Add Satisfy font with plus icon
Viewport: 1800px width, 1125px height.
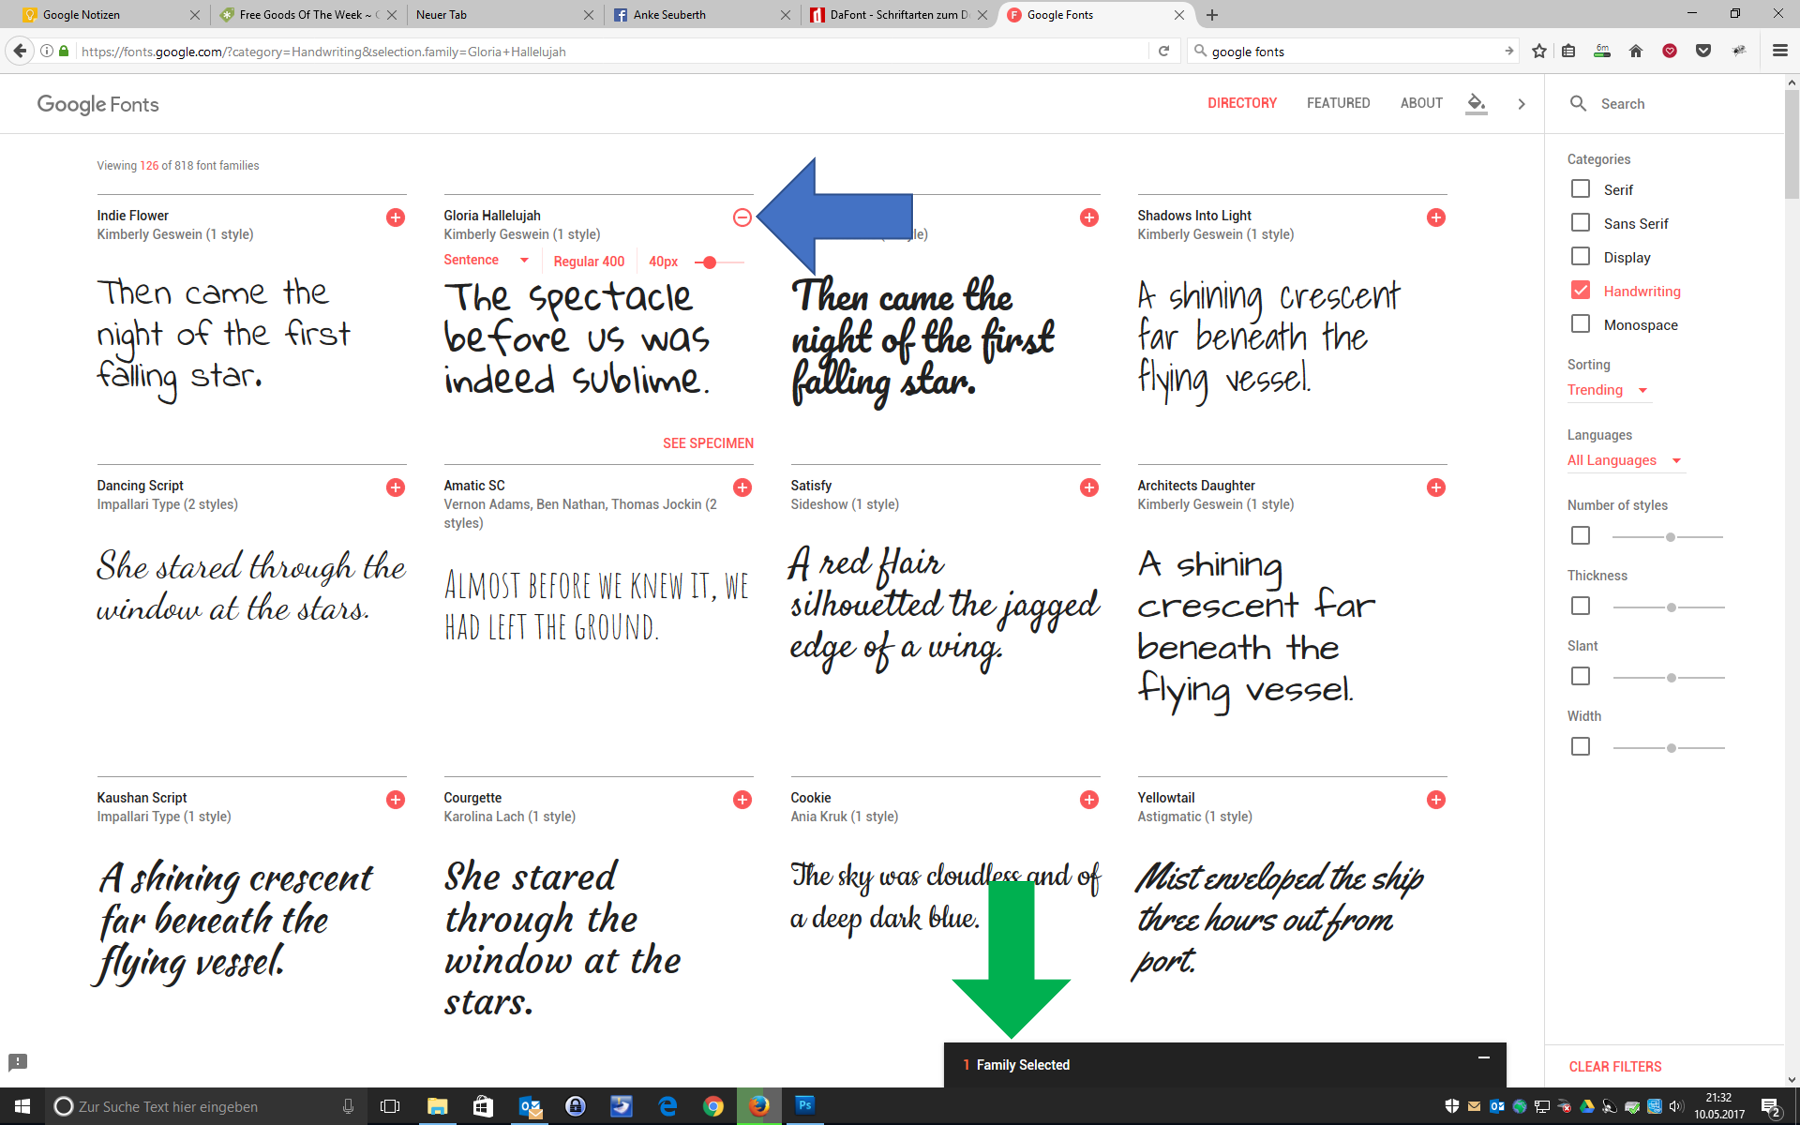pos(1089,487)
